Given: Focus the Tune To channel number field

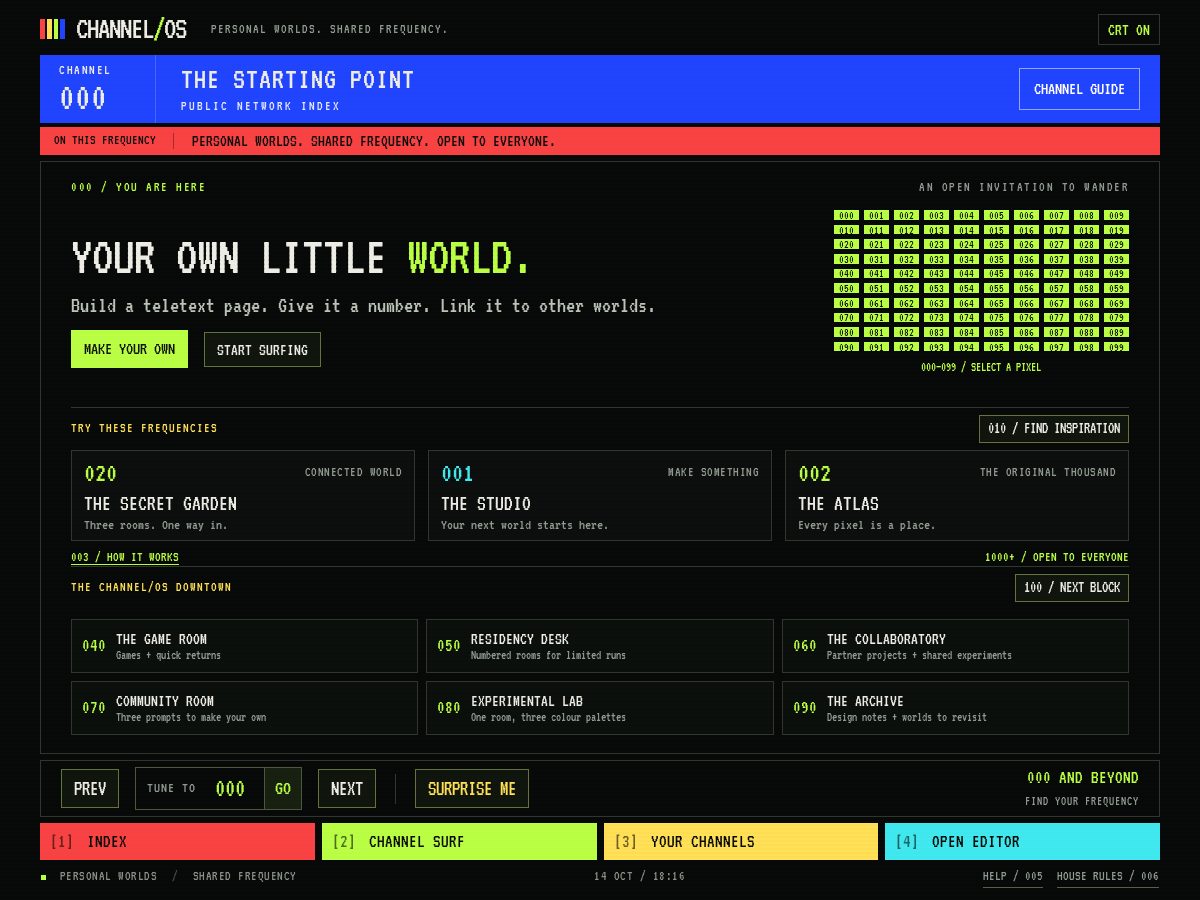Looking at the screenshot, I should tap(230, 789).
